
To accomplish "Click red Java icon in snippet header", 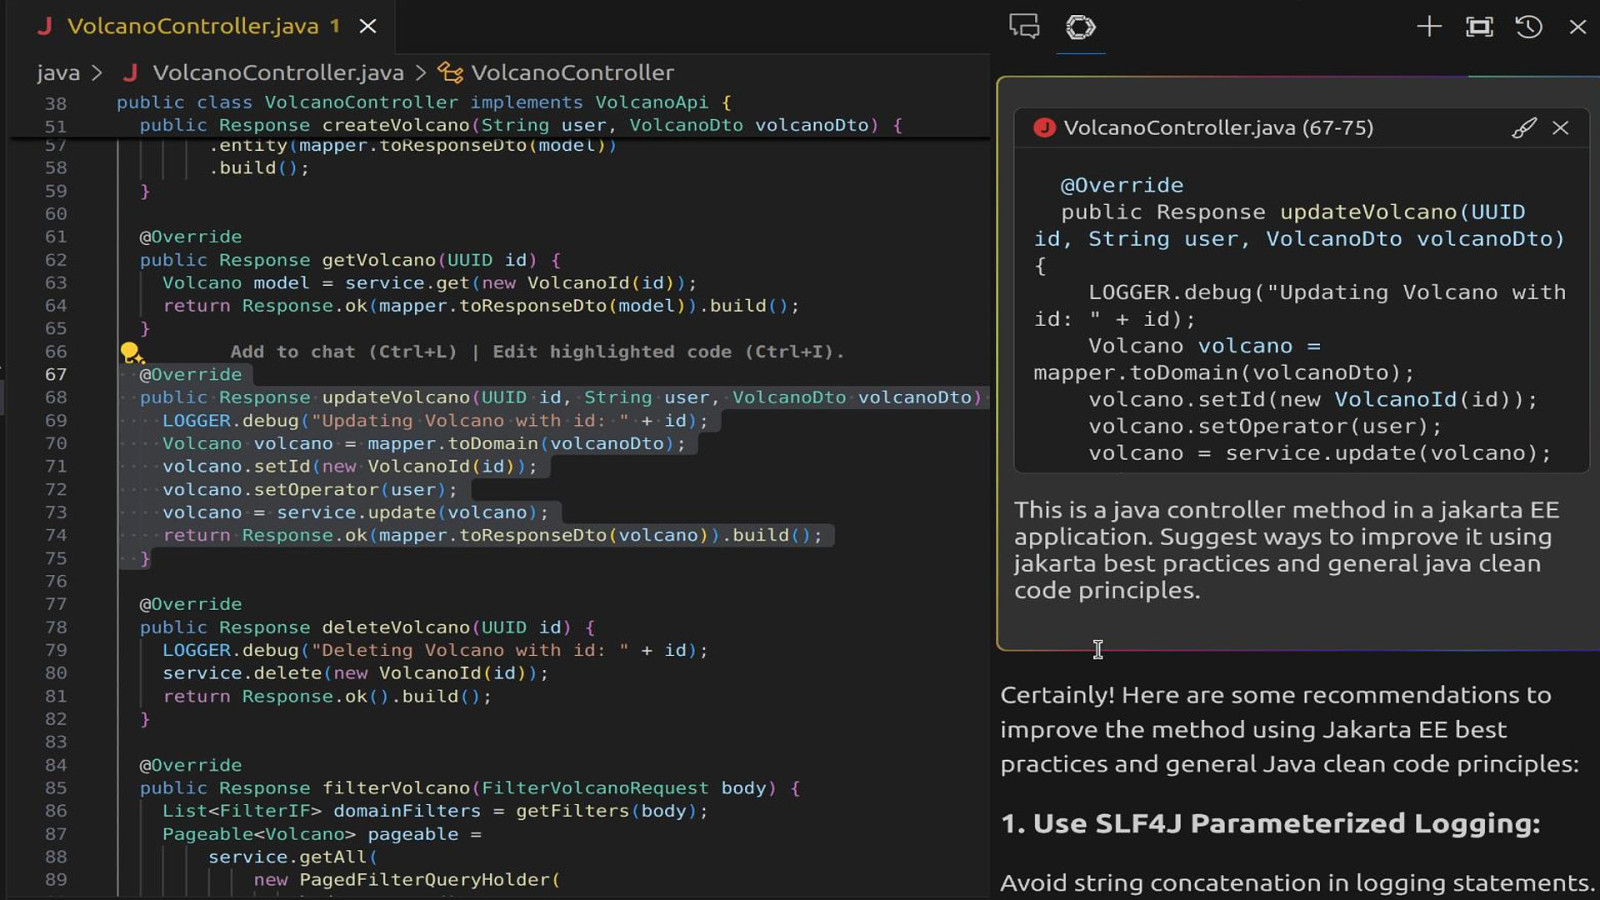I will click(1044, 128).
